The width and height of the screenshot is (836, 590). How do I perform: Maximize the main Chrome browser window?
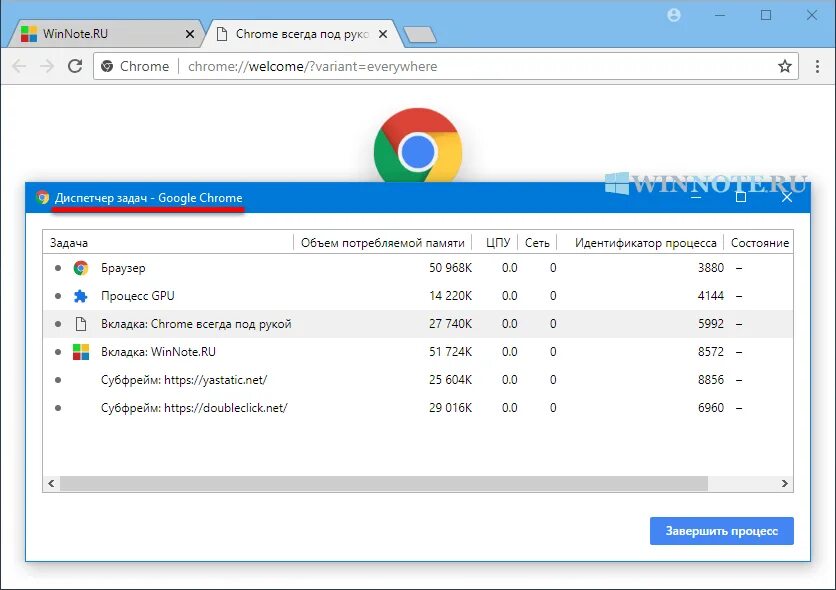[x=766, y=15]
